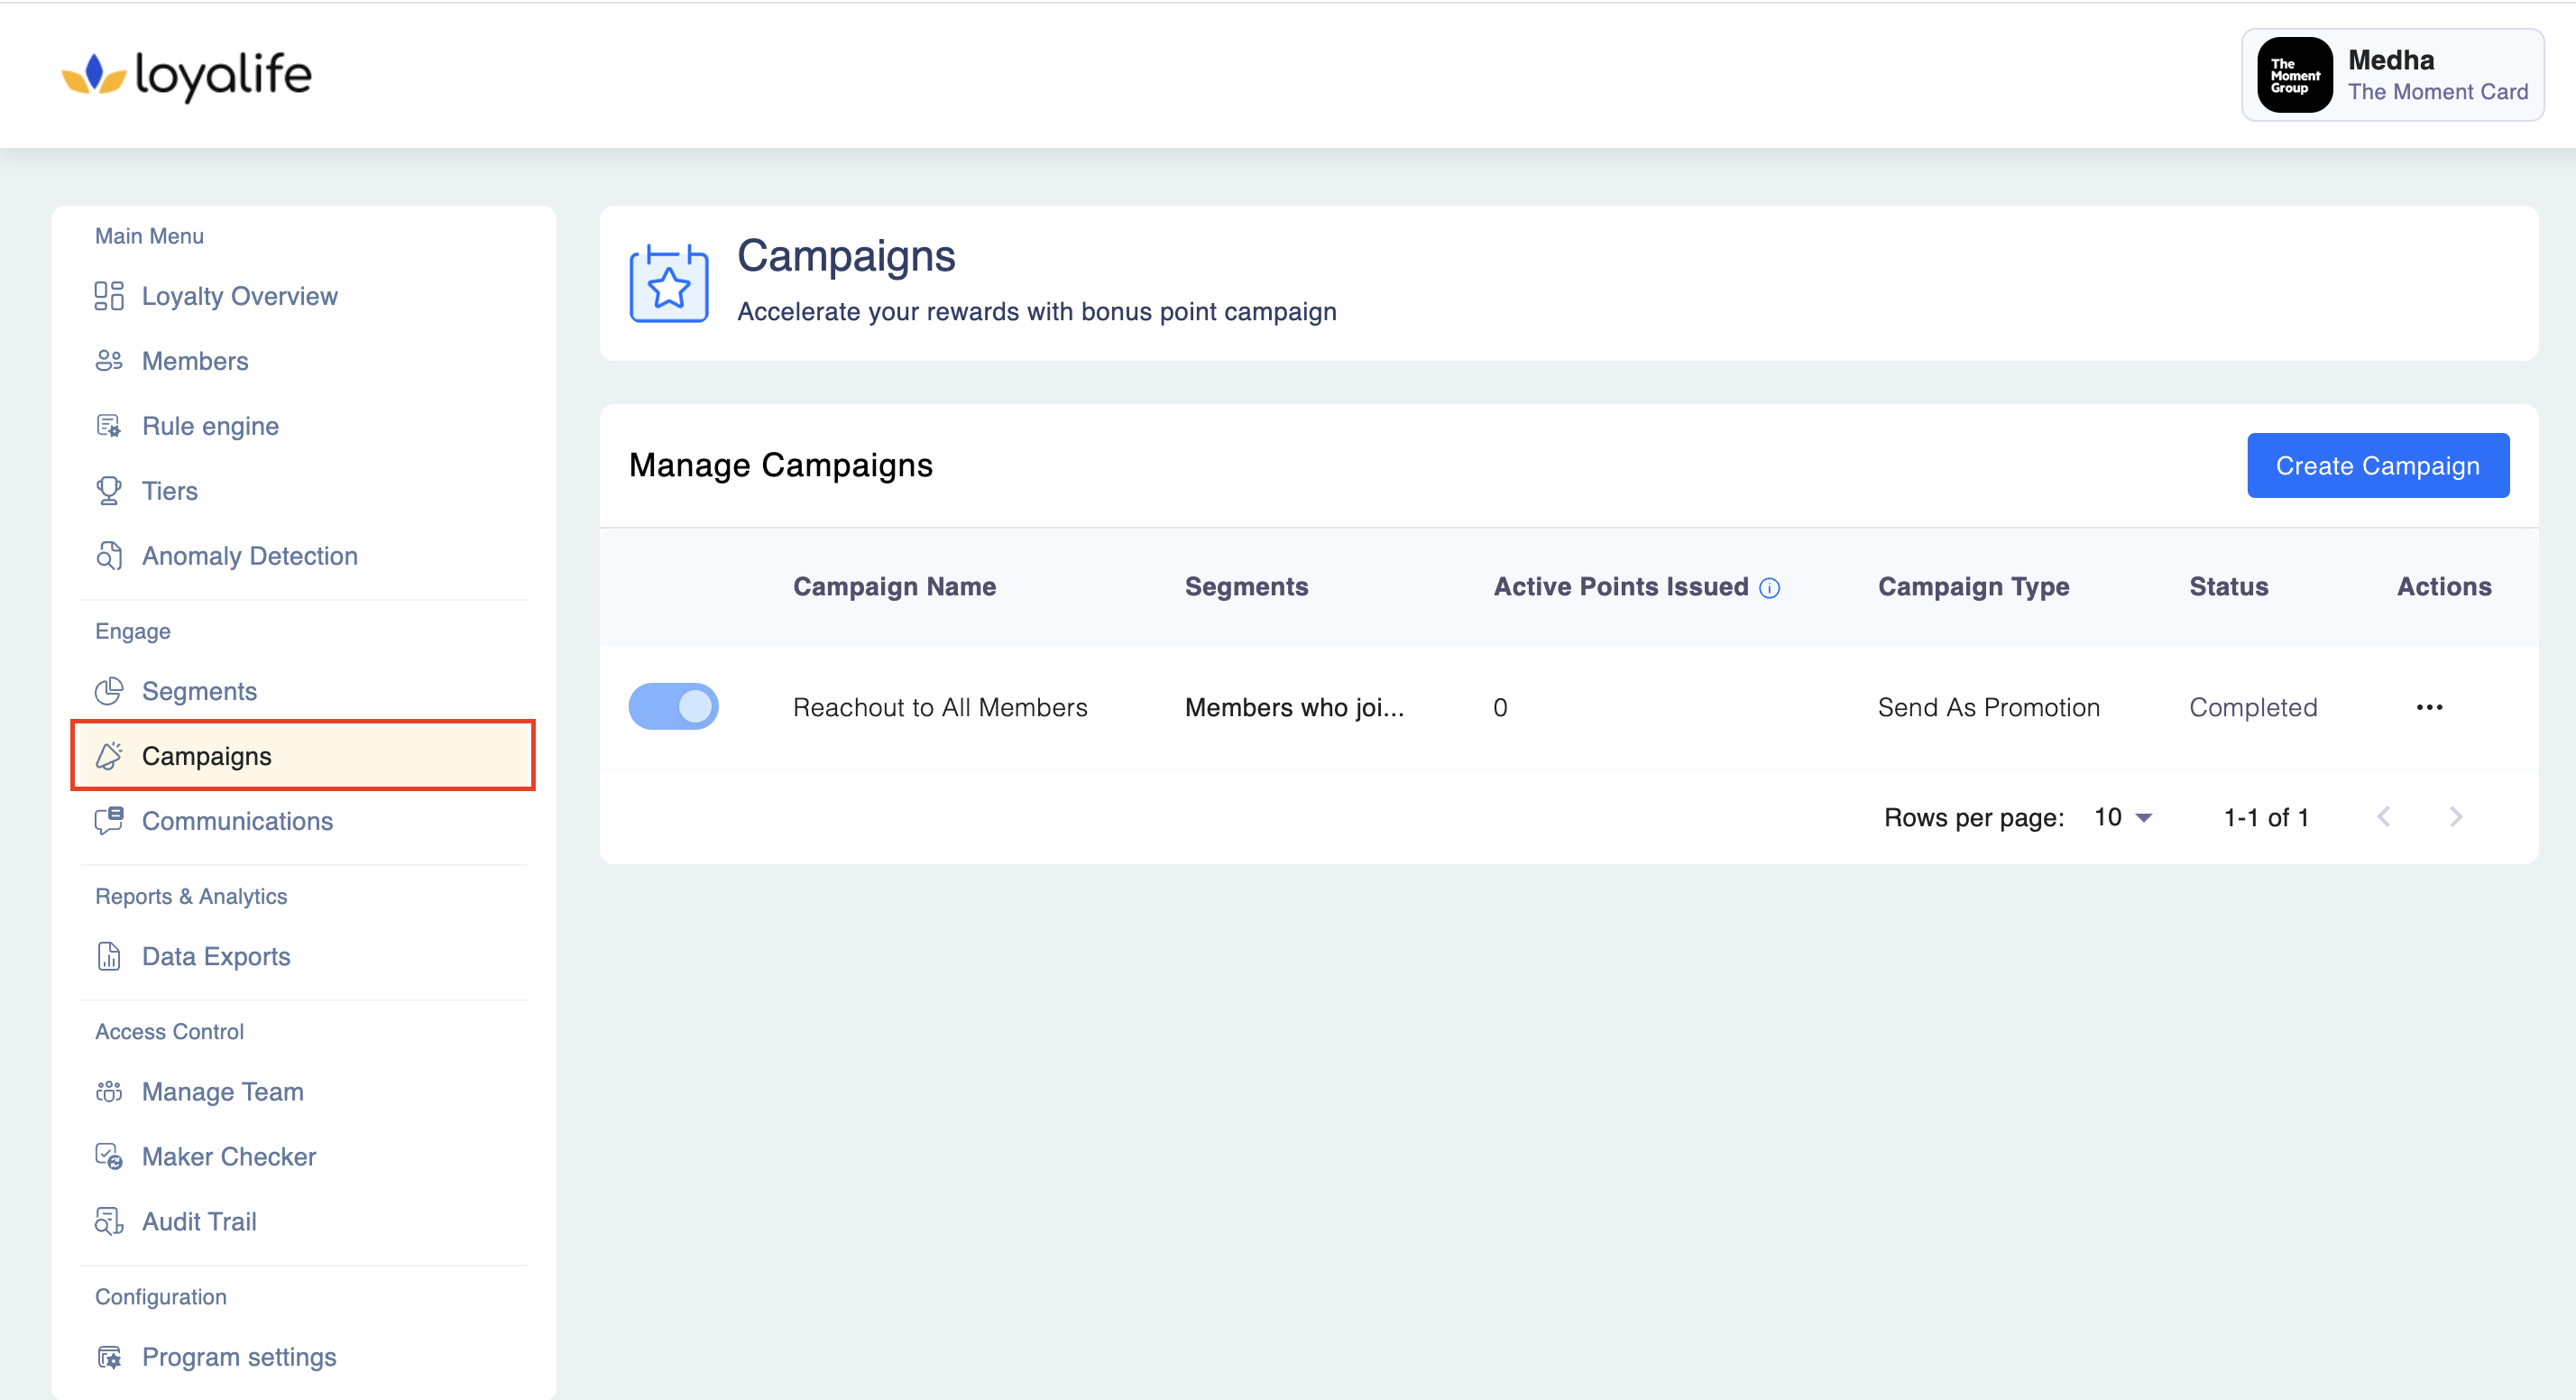Click info icon beside Active Points Issued
The height and width of the screenshot is (1400, 2576).
(1769, 588)
